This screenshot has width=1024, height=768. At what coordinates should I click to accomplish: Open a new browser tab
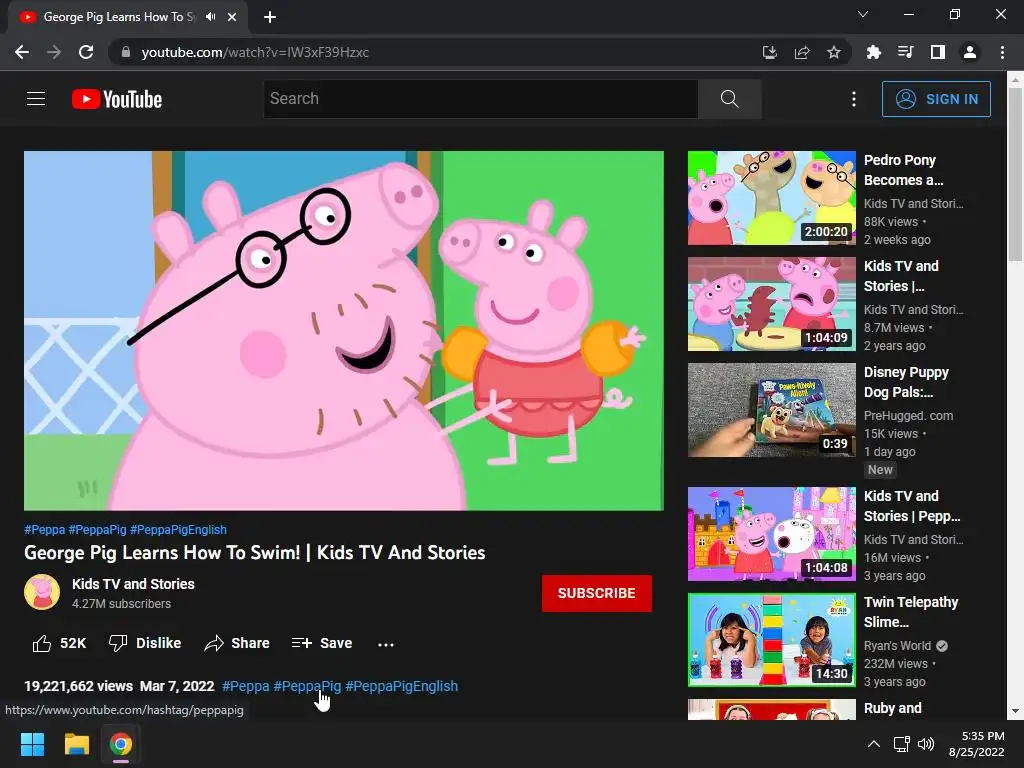coord(270,17)
